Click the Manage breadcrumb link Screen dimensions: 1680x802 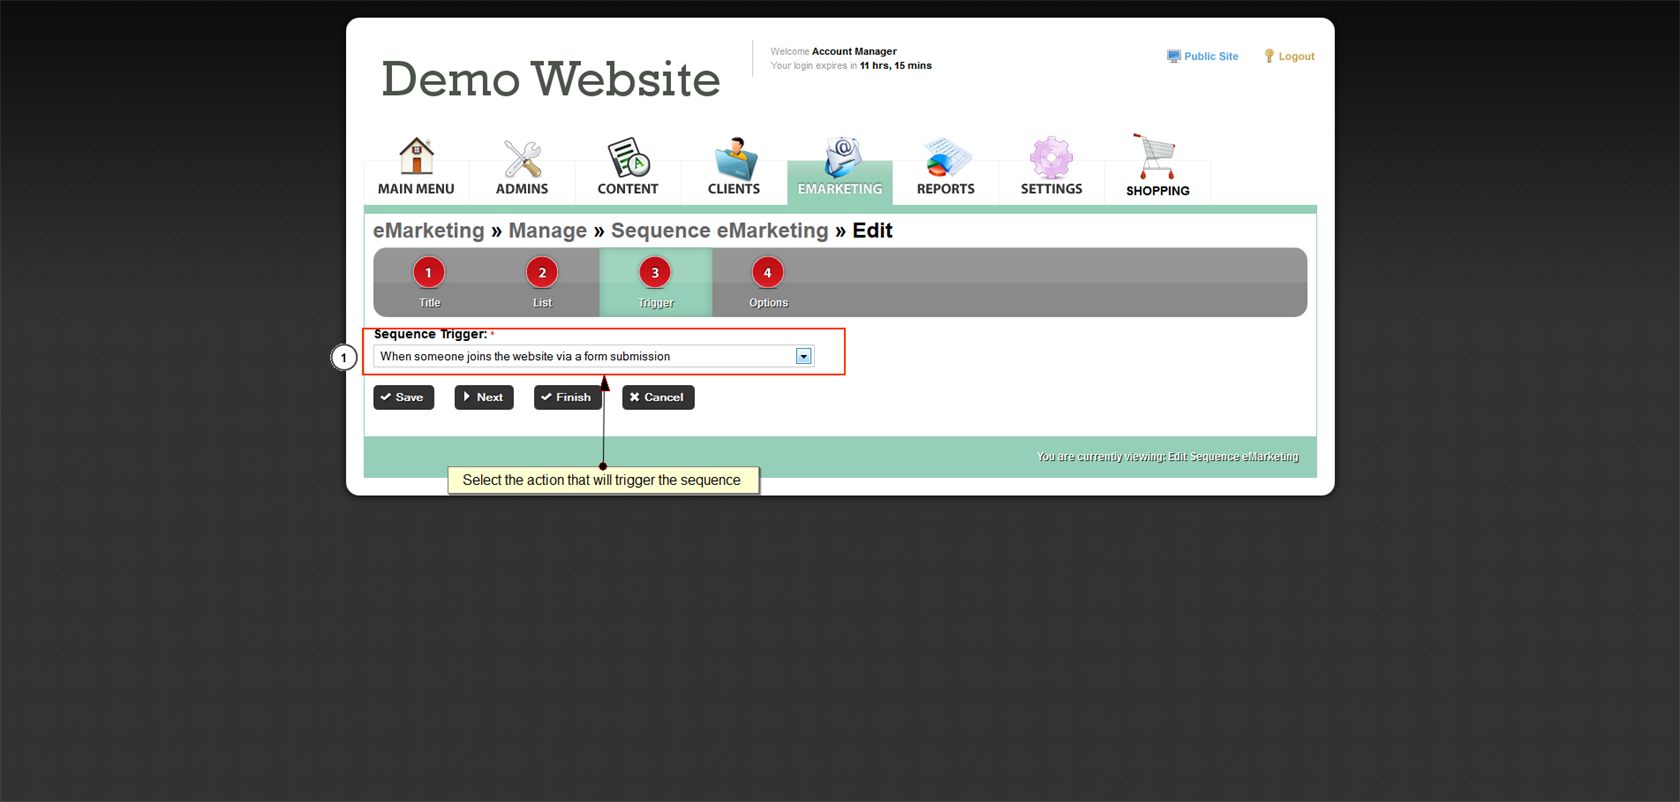tap(547, 231)
